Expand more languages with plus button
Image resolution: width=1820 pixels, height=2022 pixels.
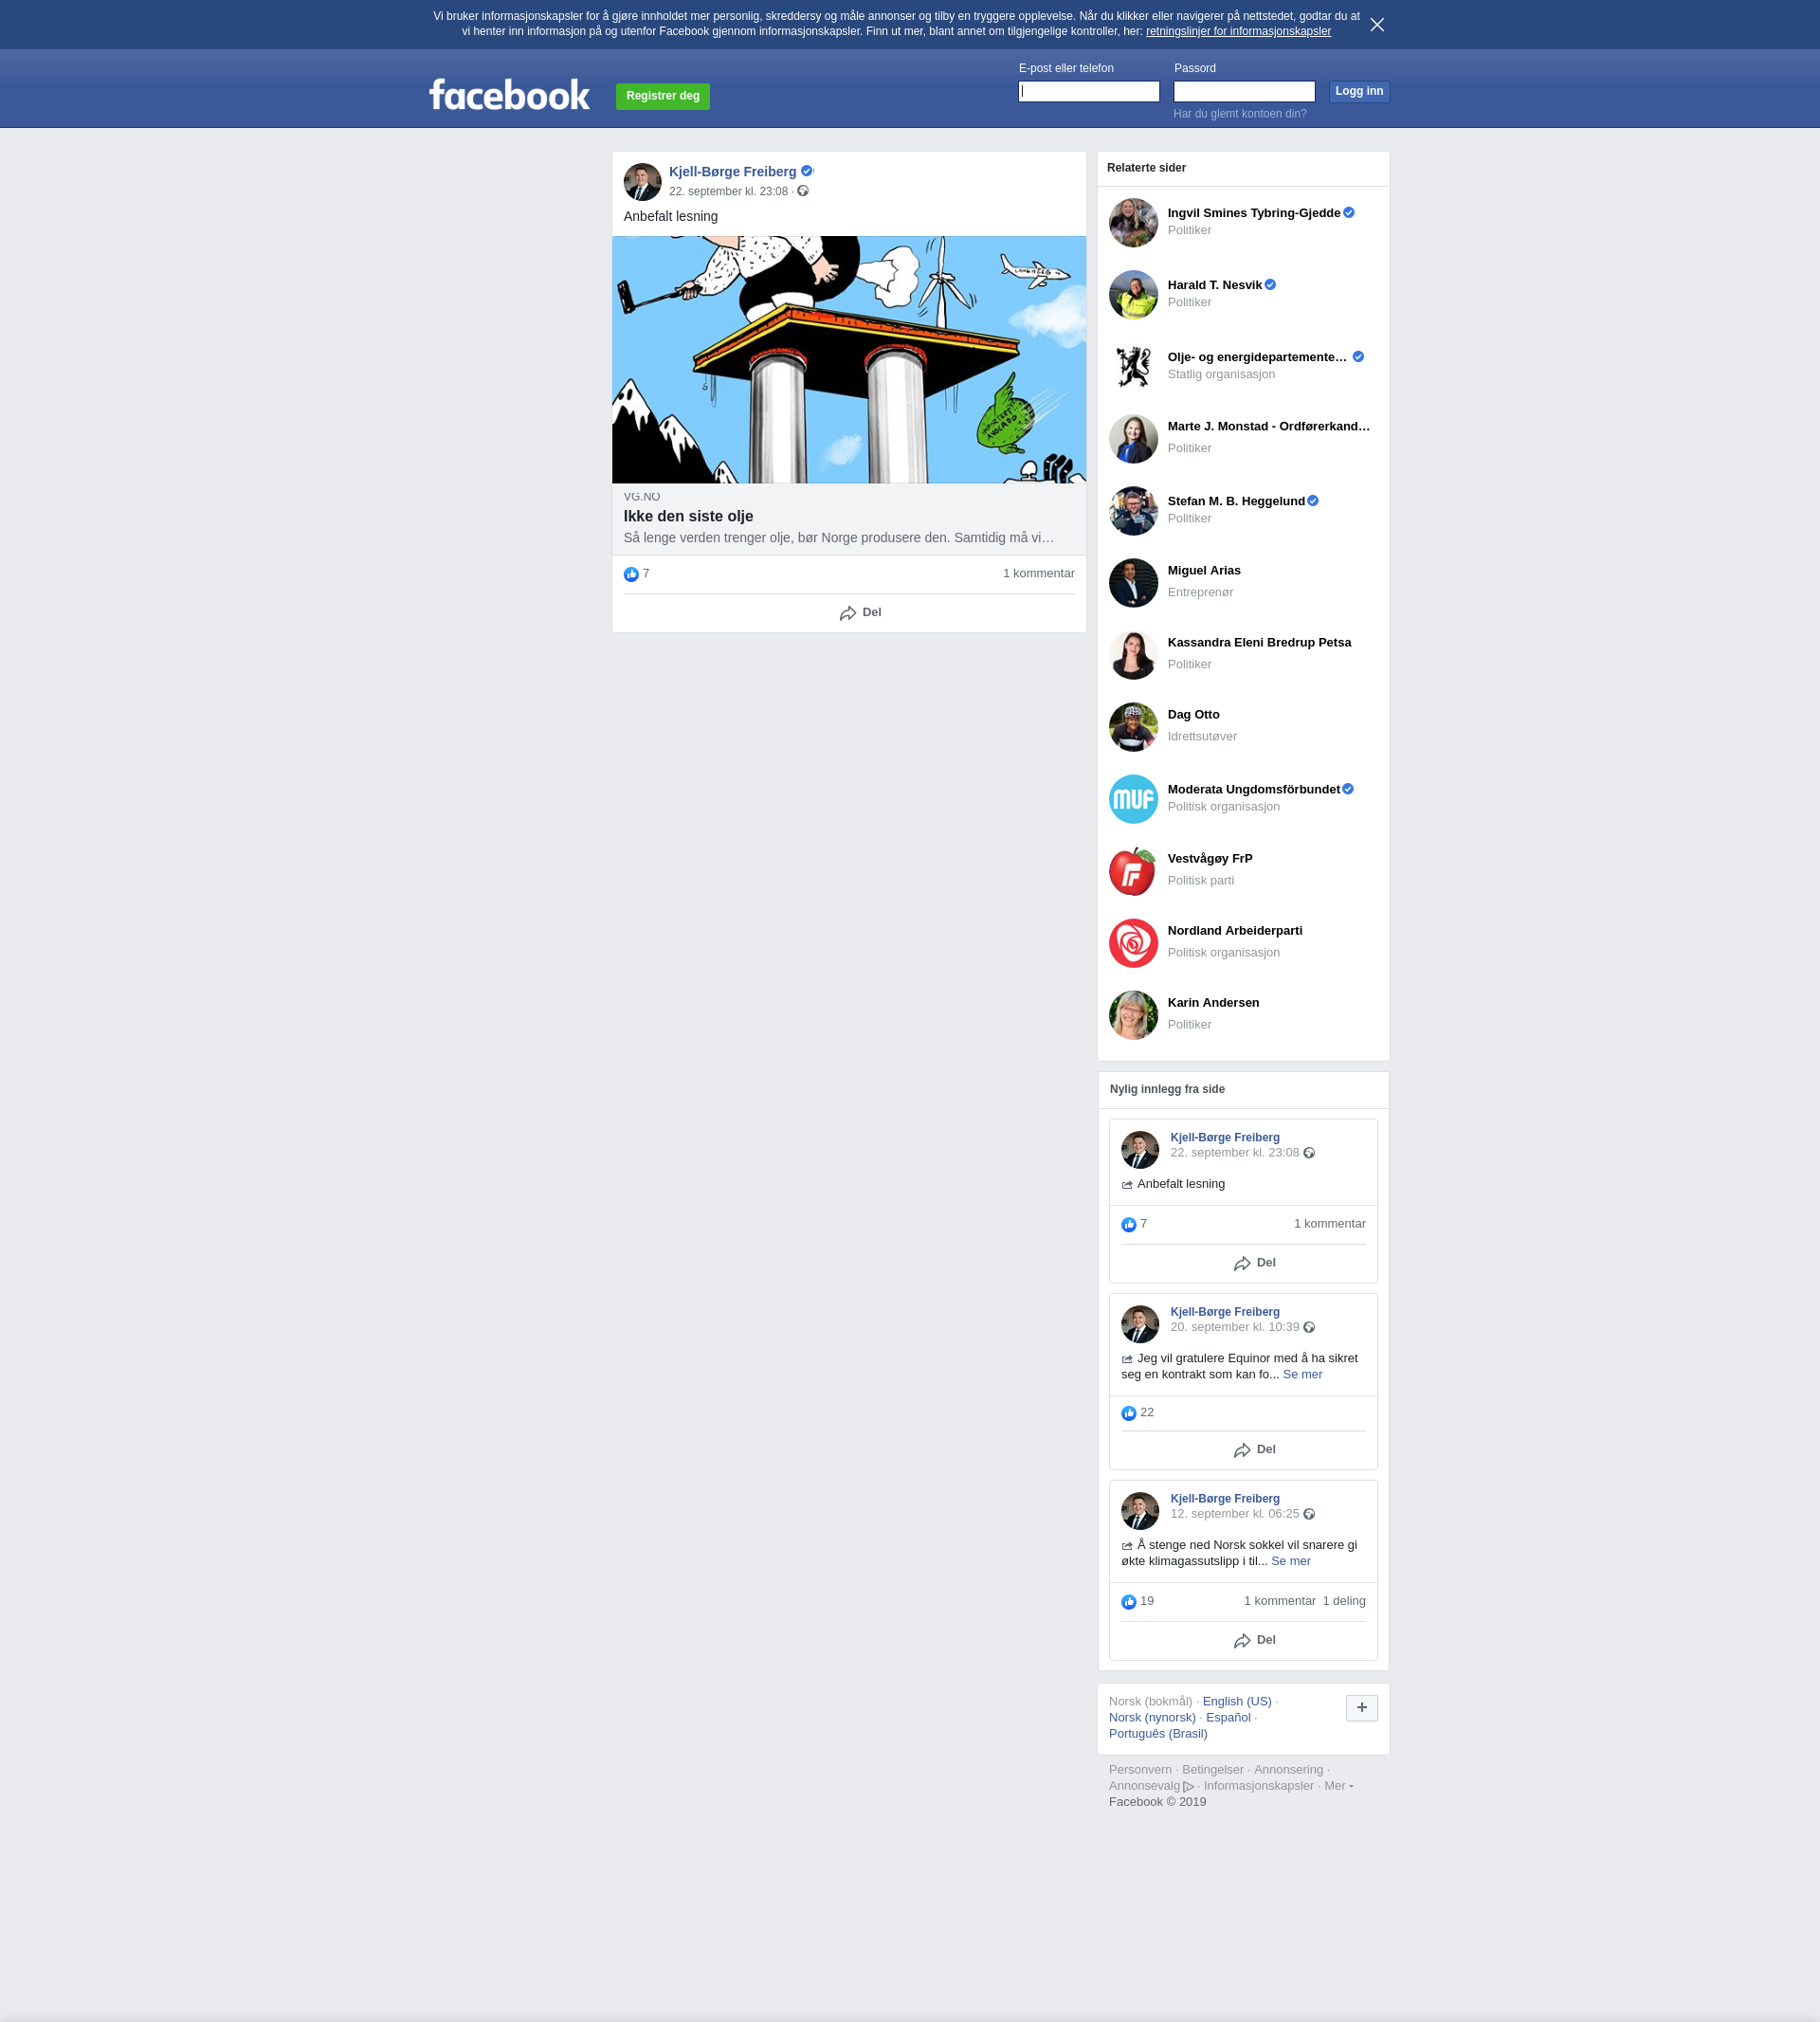click(1361, 1708)
